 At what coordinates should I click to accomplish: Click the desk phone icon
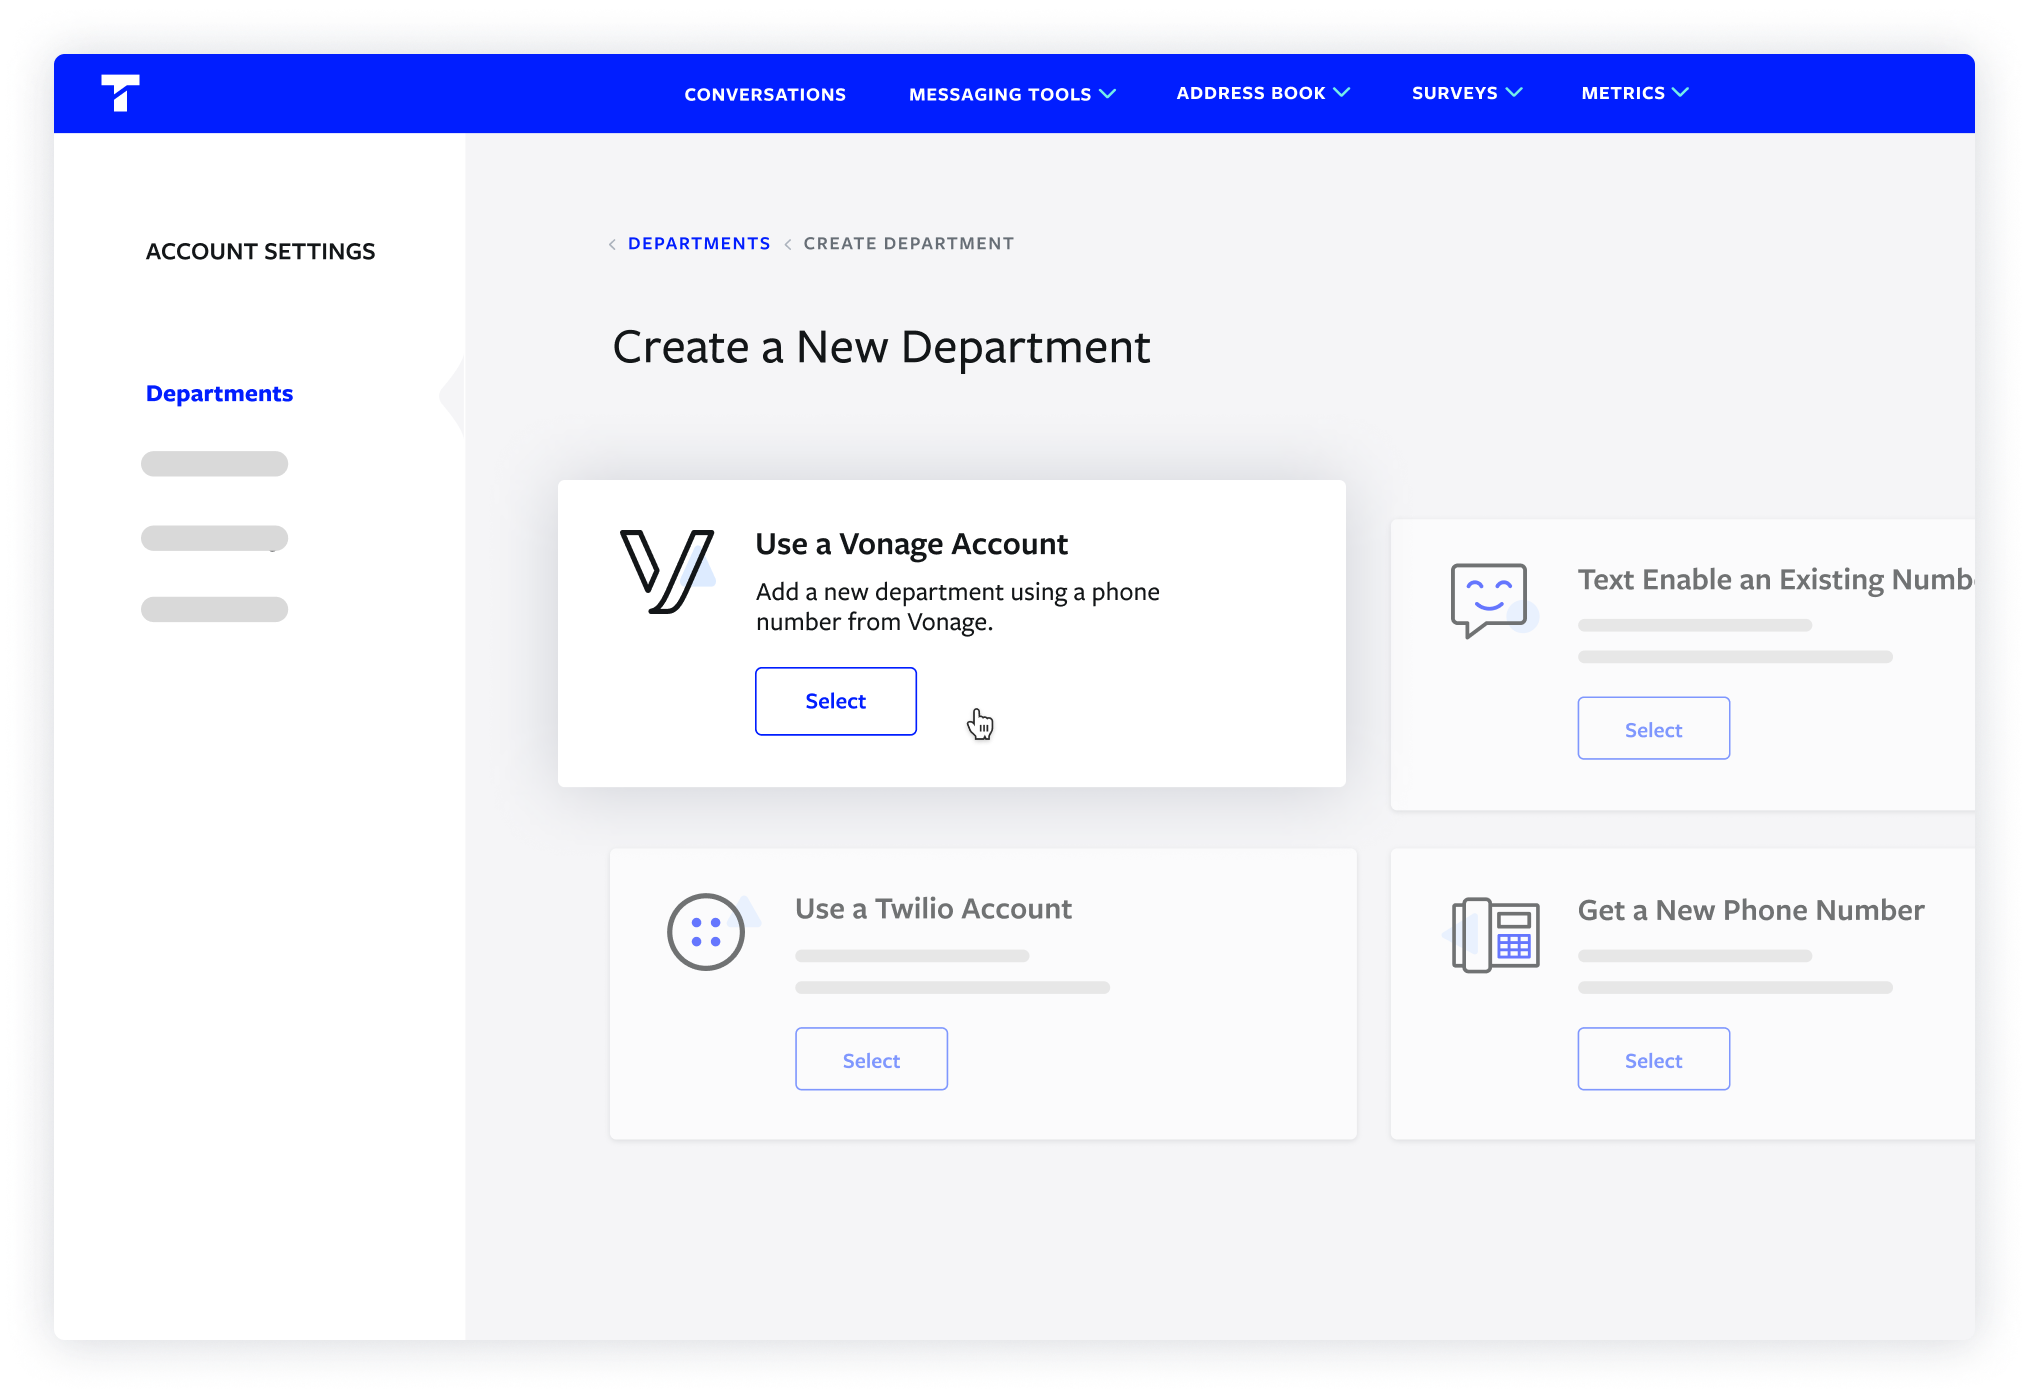(1495, 934)
